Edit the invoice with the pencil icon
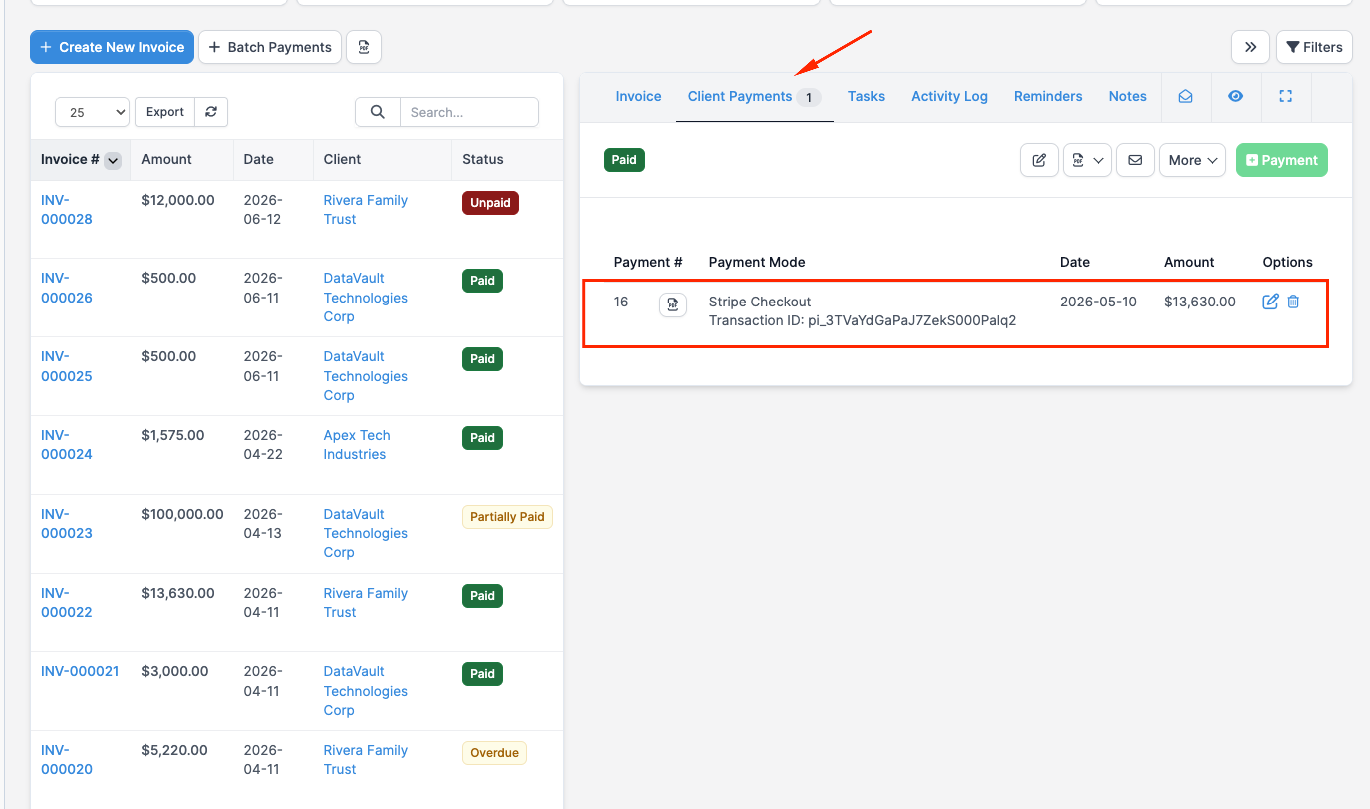The height and width of the screenshot is (809, 1370). [1039, 160]
